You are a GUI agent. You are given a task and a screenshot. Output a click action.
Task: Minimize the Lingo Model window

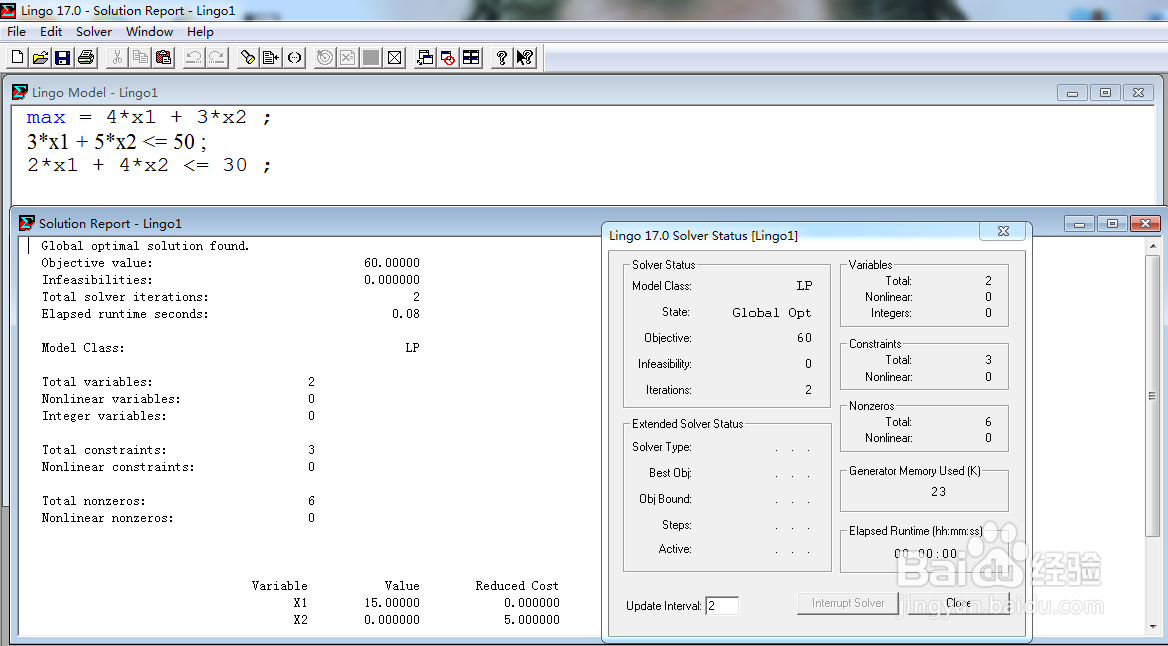point(1073,93)
